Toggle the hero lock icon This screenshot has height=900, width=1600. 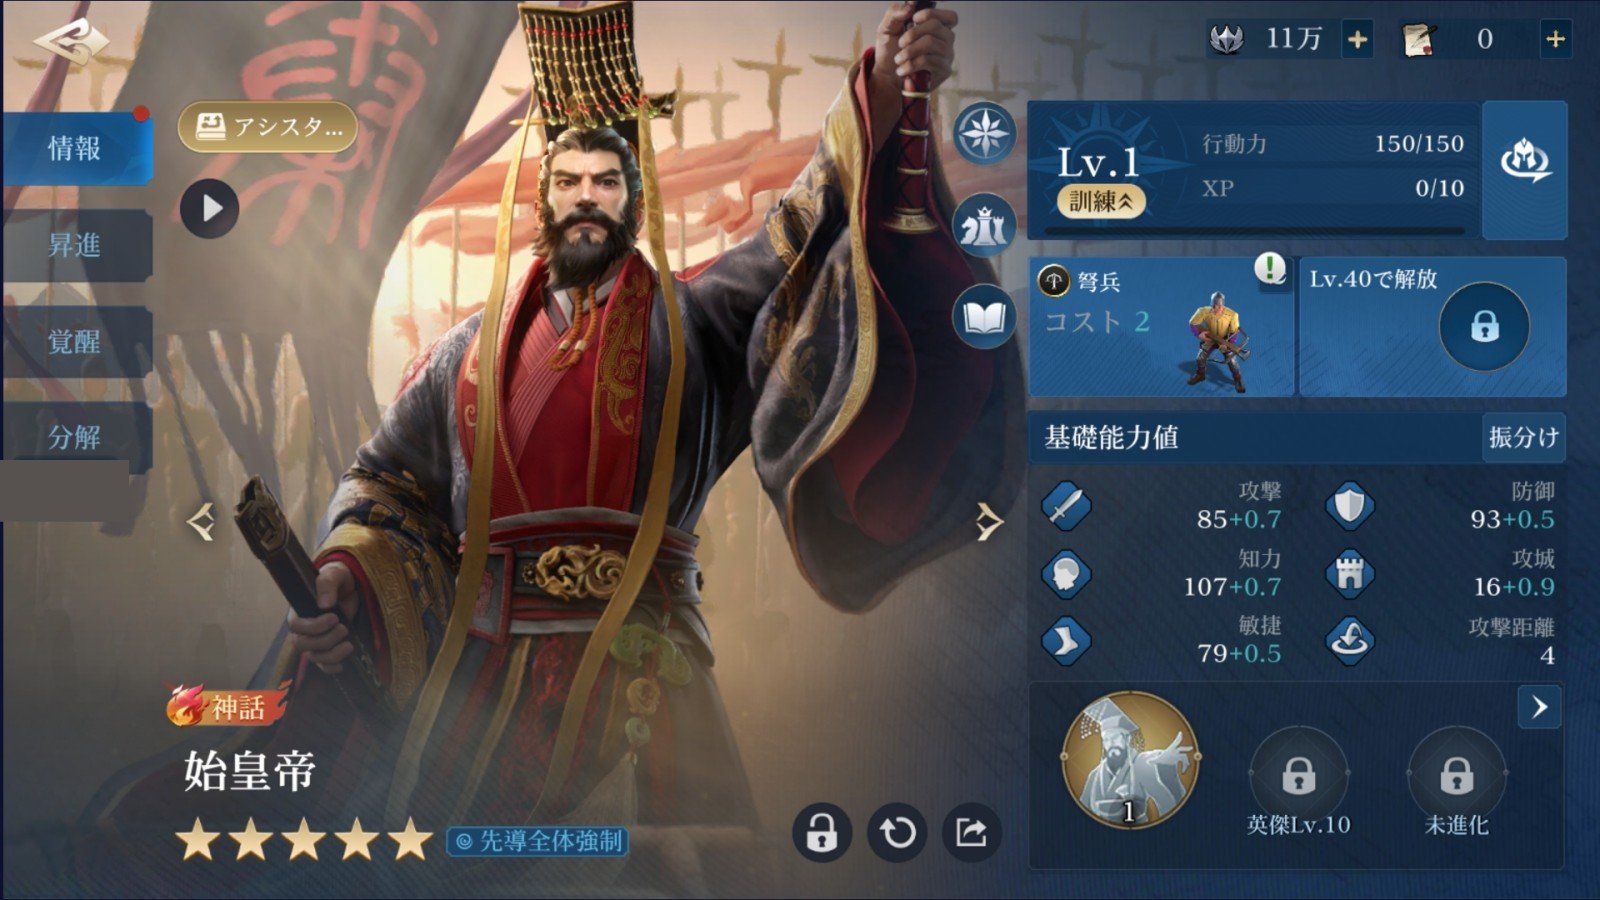pyautogui.click(x=822, y=832)
